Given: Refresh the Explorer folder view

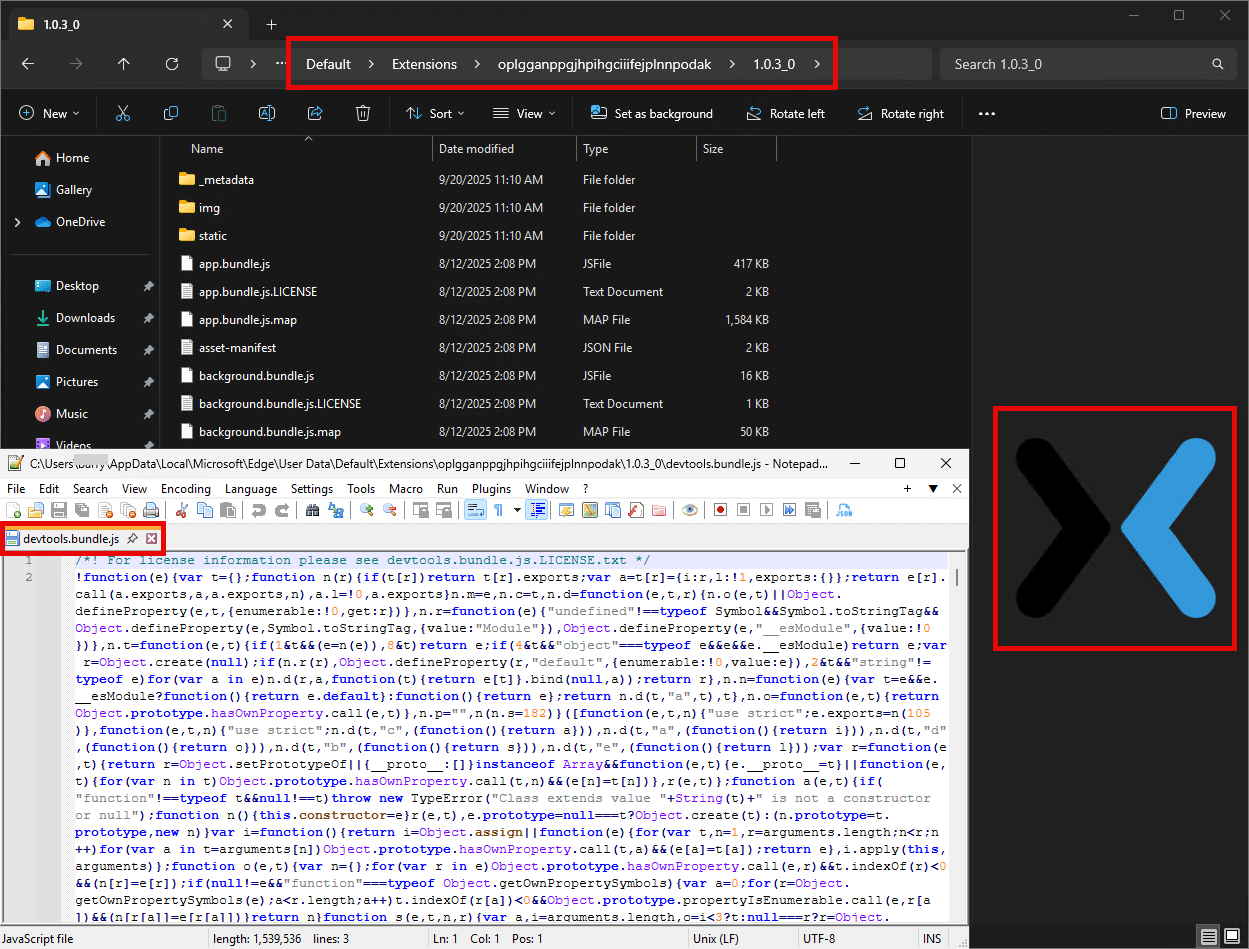Looking at the screenshot, I should [172, 64].
